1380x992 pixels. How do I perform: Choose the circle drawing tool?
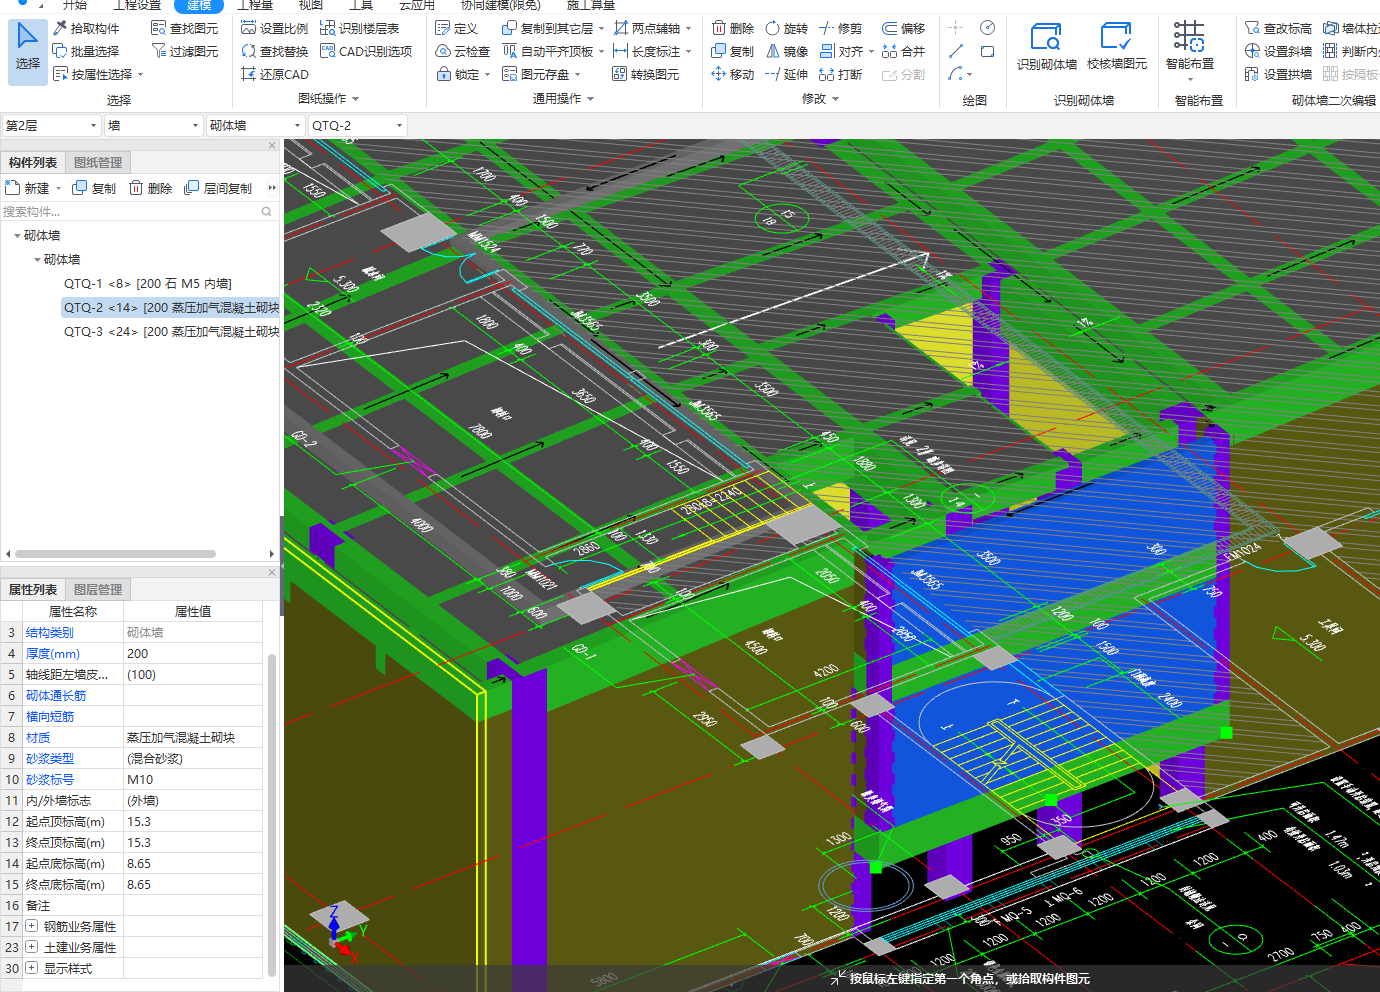987,28
